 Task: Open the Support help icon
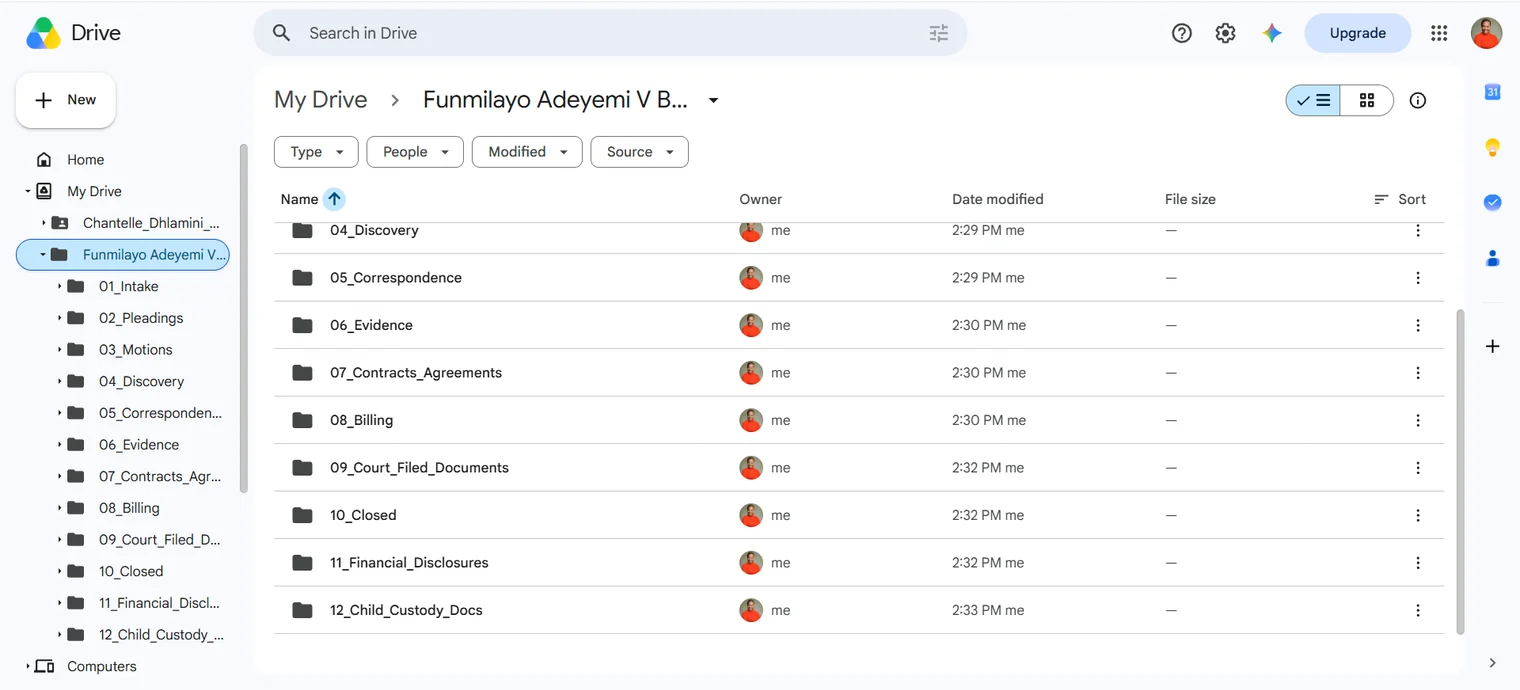click(1182, 33)
